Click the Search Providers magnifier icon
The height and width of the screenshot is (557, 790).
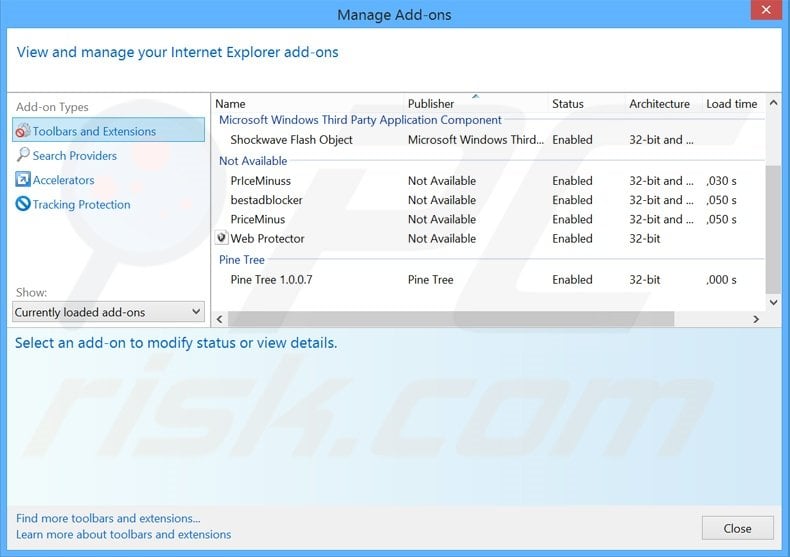(23, 155)
